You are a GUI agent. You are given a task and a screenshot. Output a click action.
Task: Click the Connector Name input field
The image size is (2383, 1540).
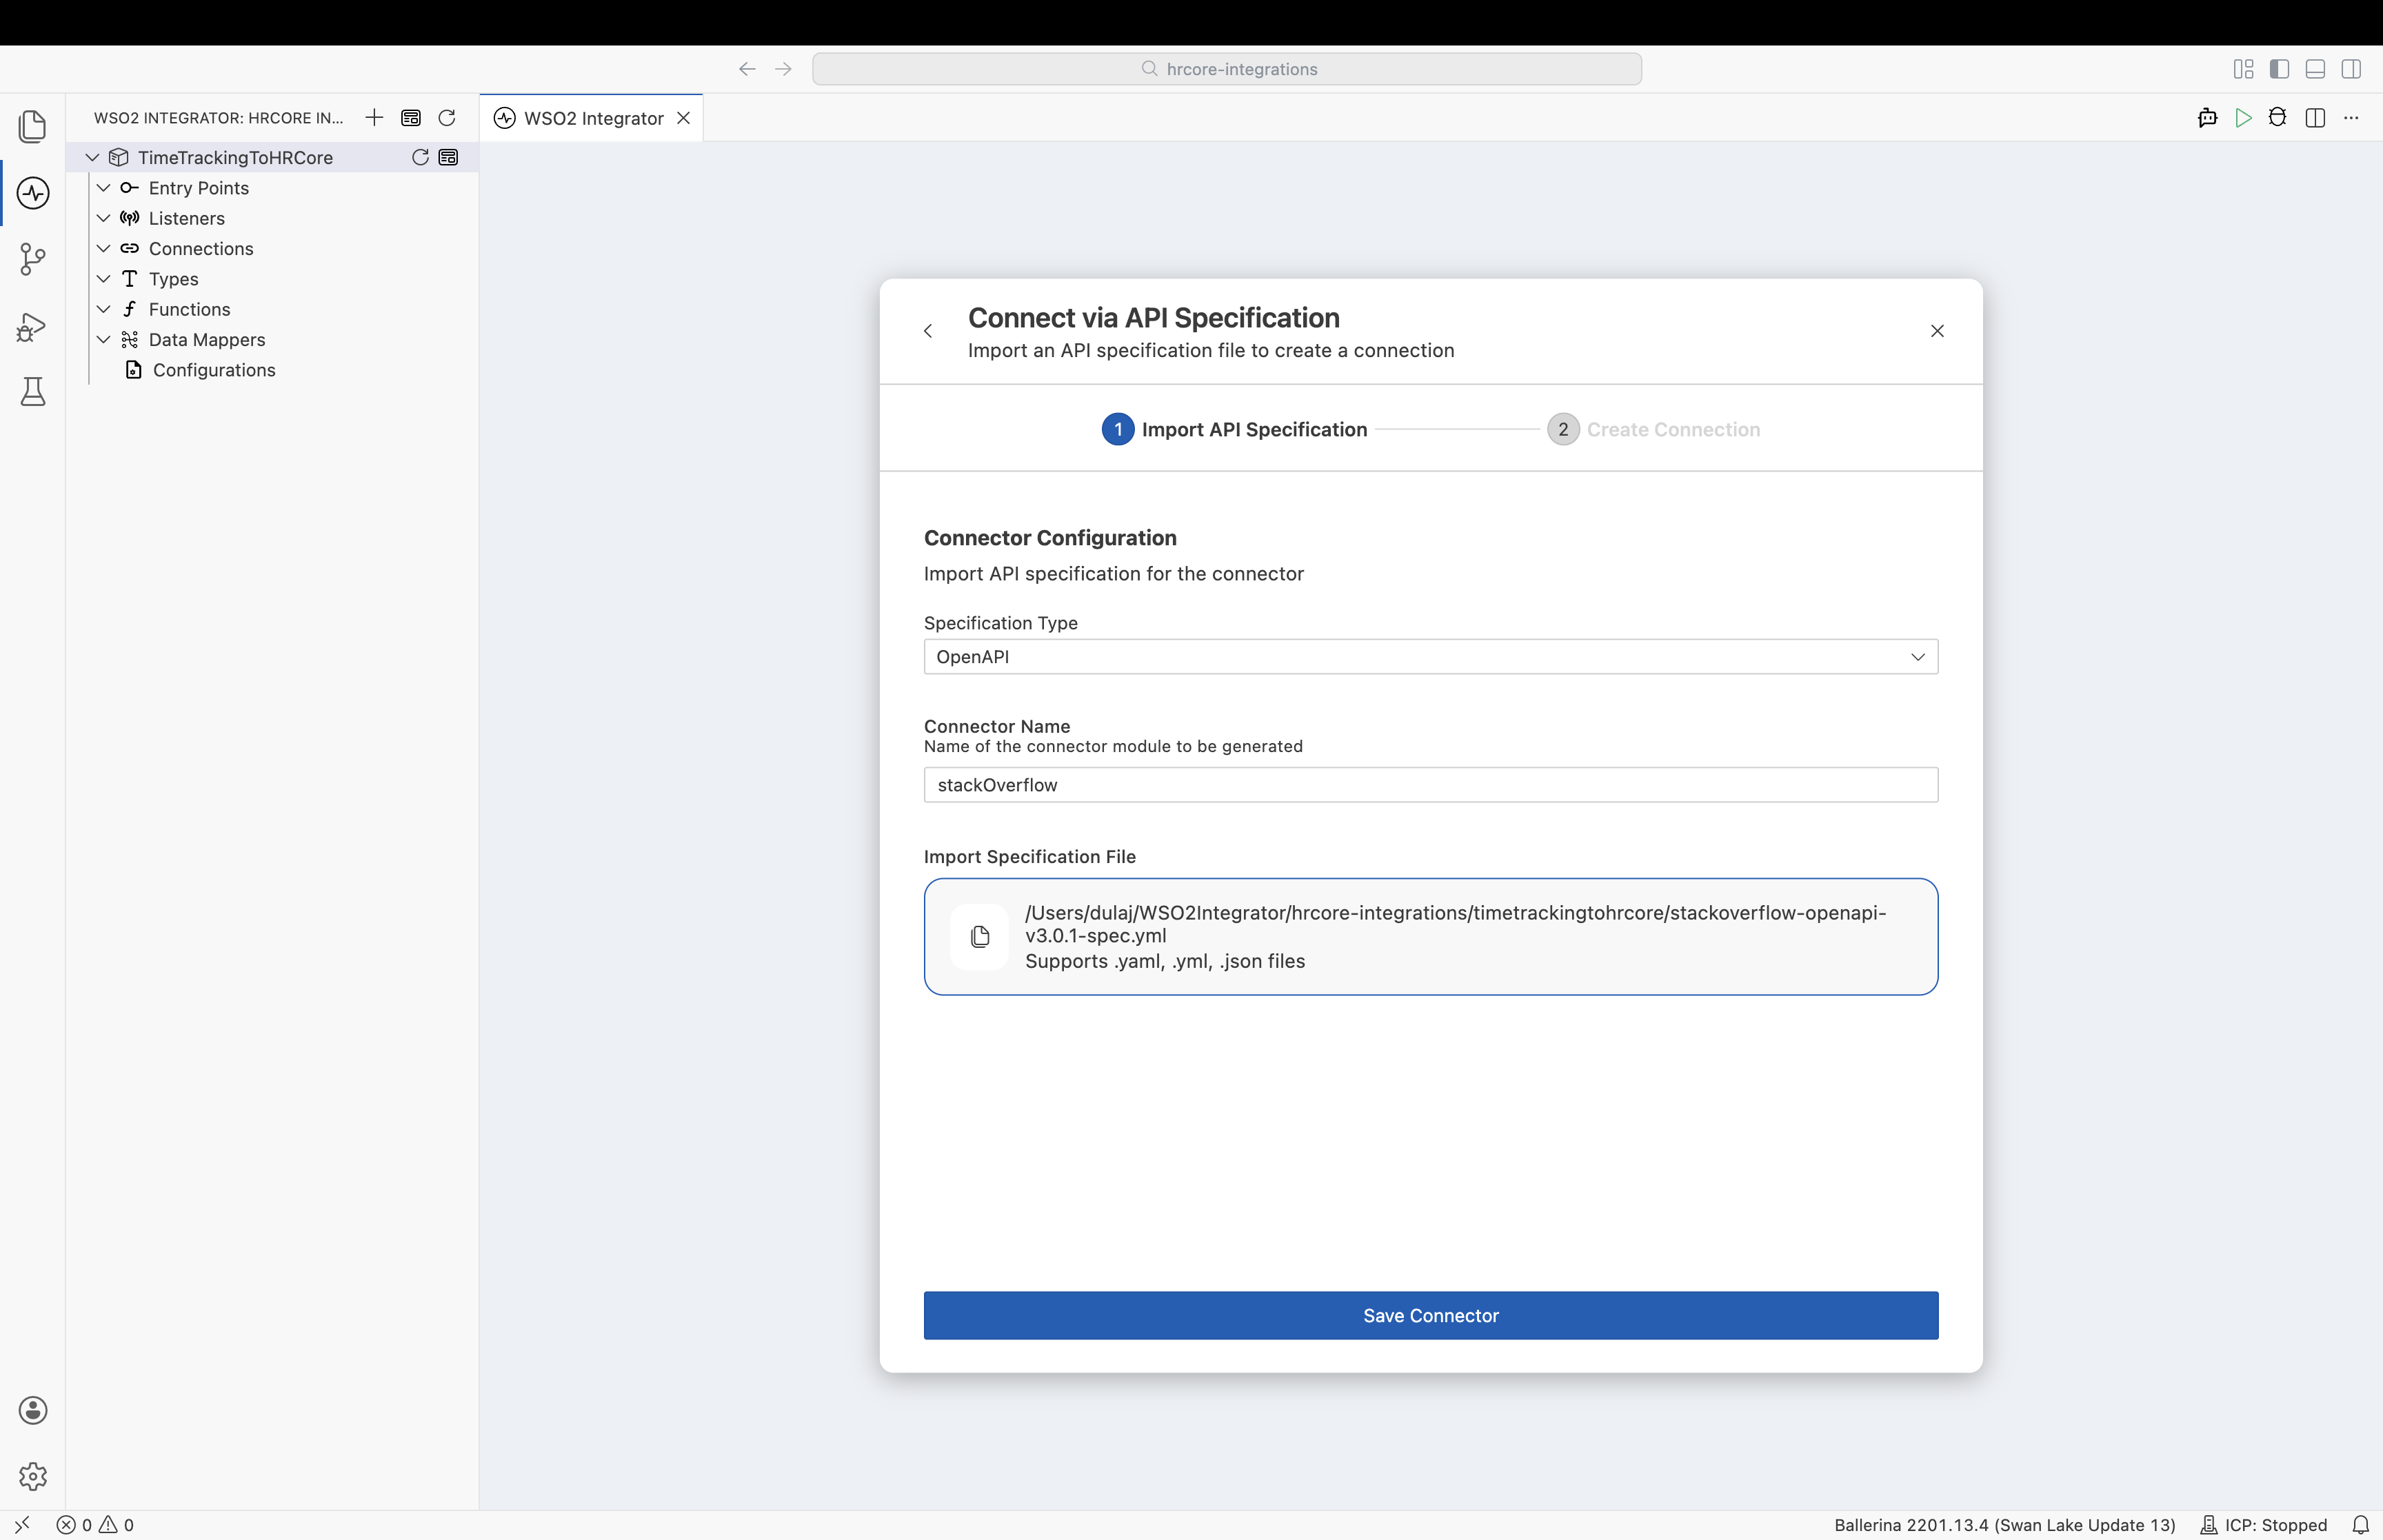(x=1430, y=785)
